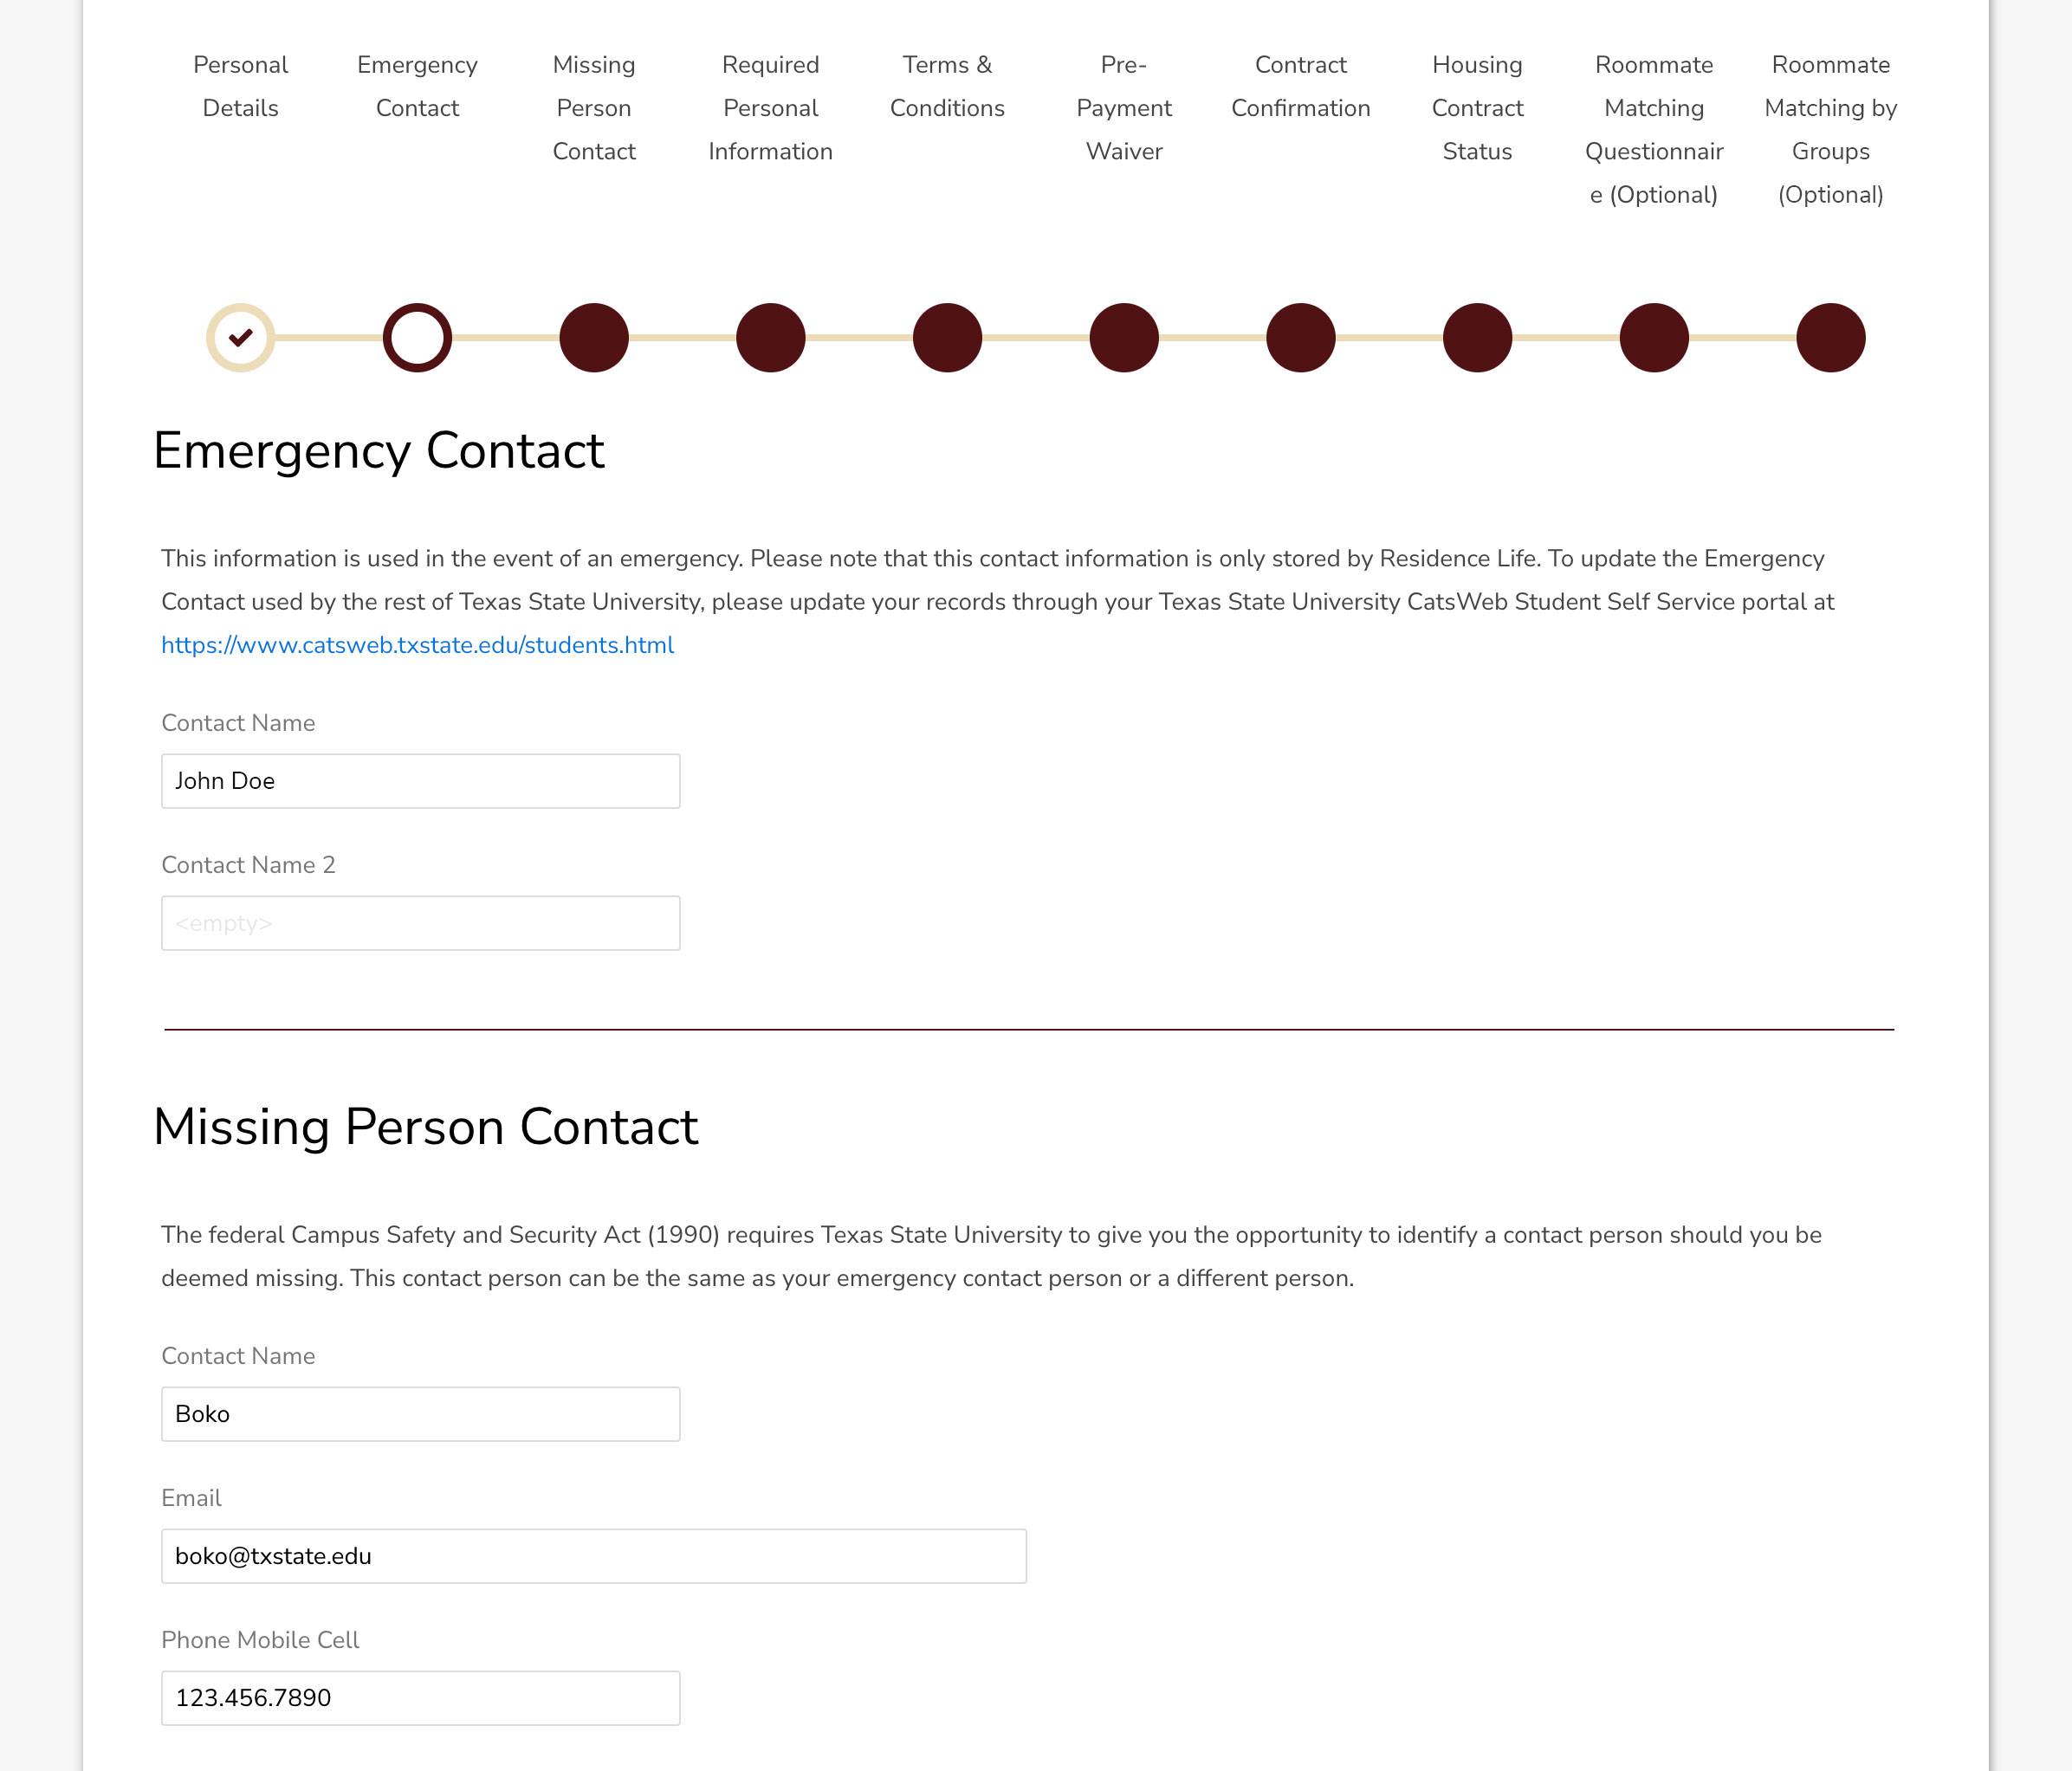Toggle the active Emergency Contact circle
This screenshot has width=2072, height=1771.
pos(417,335)
